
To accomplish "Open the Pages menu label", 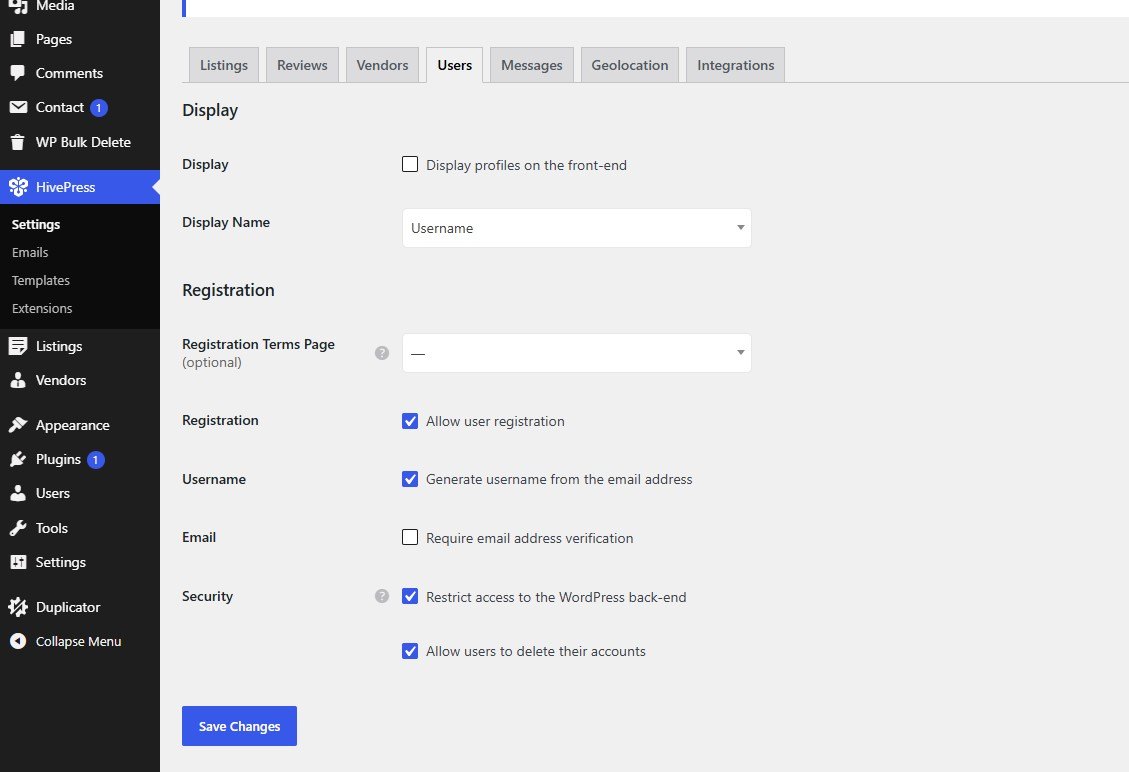I will 54,40.
